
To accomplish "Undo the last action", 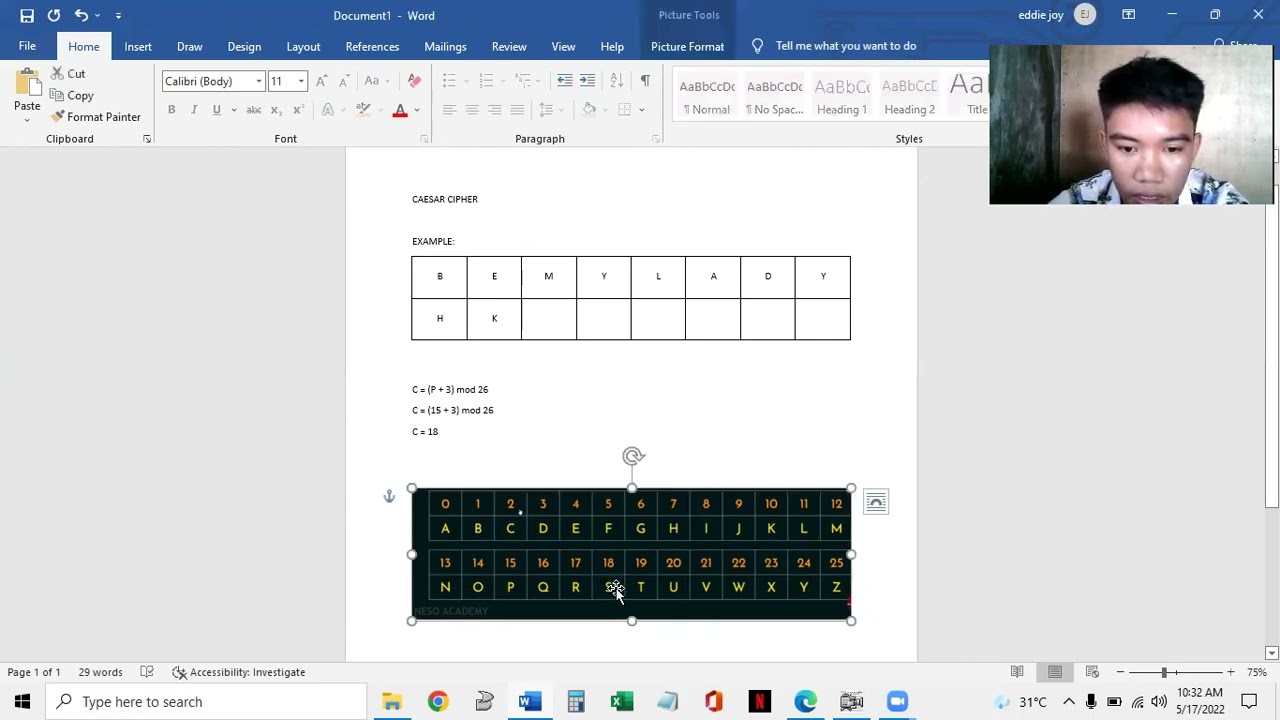I will [81, 15].
